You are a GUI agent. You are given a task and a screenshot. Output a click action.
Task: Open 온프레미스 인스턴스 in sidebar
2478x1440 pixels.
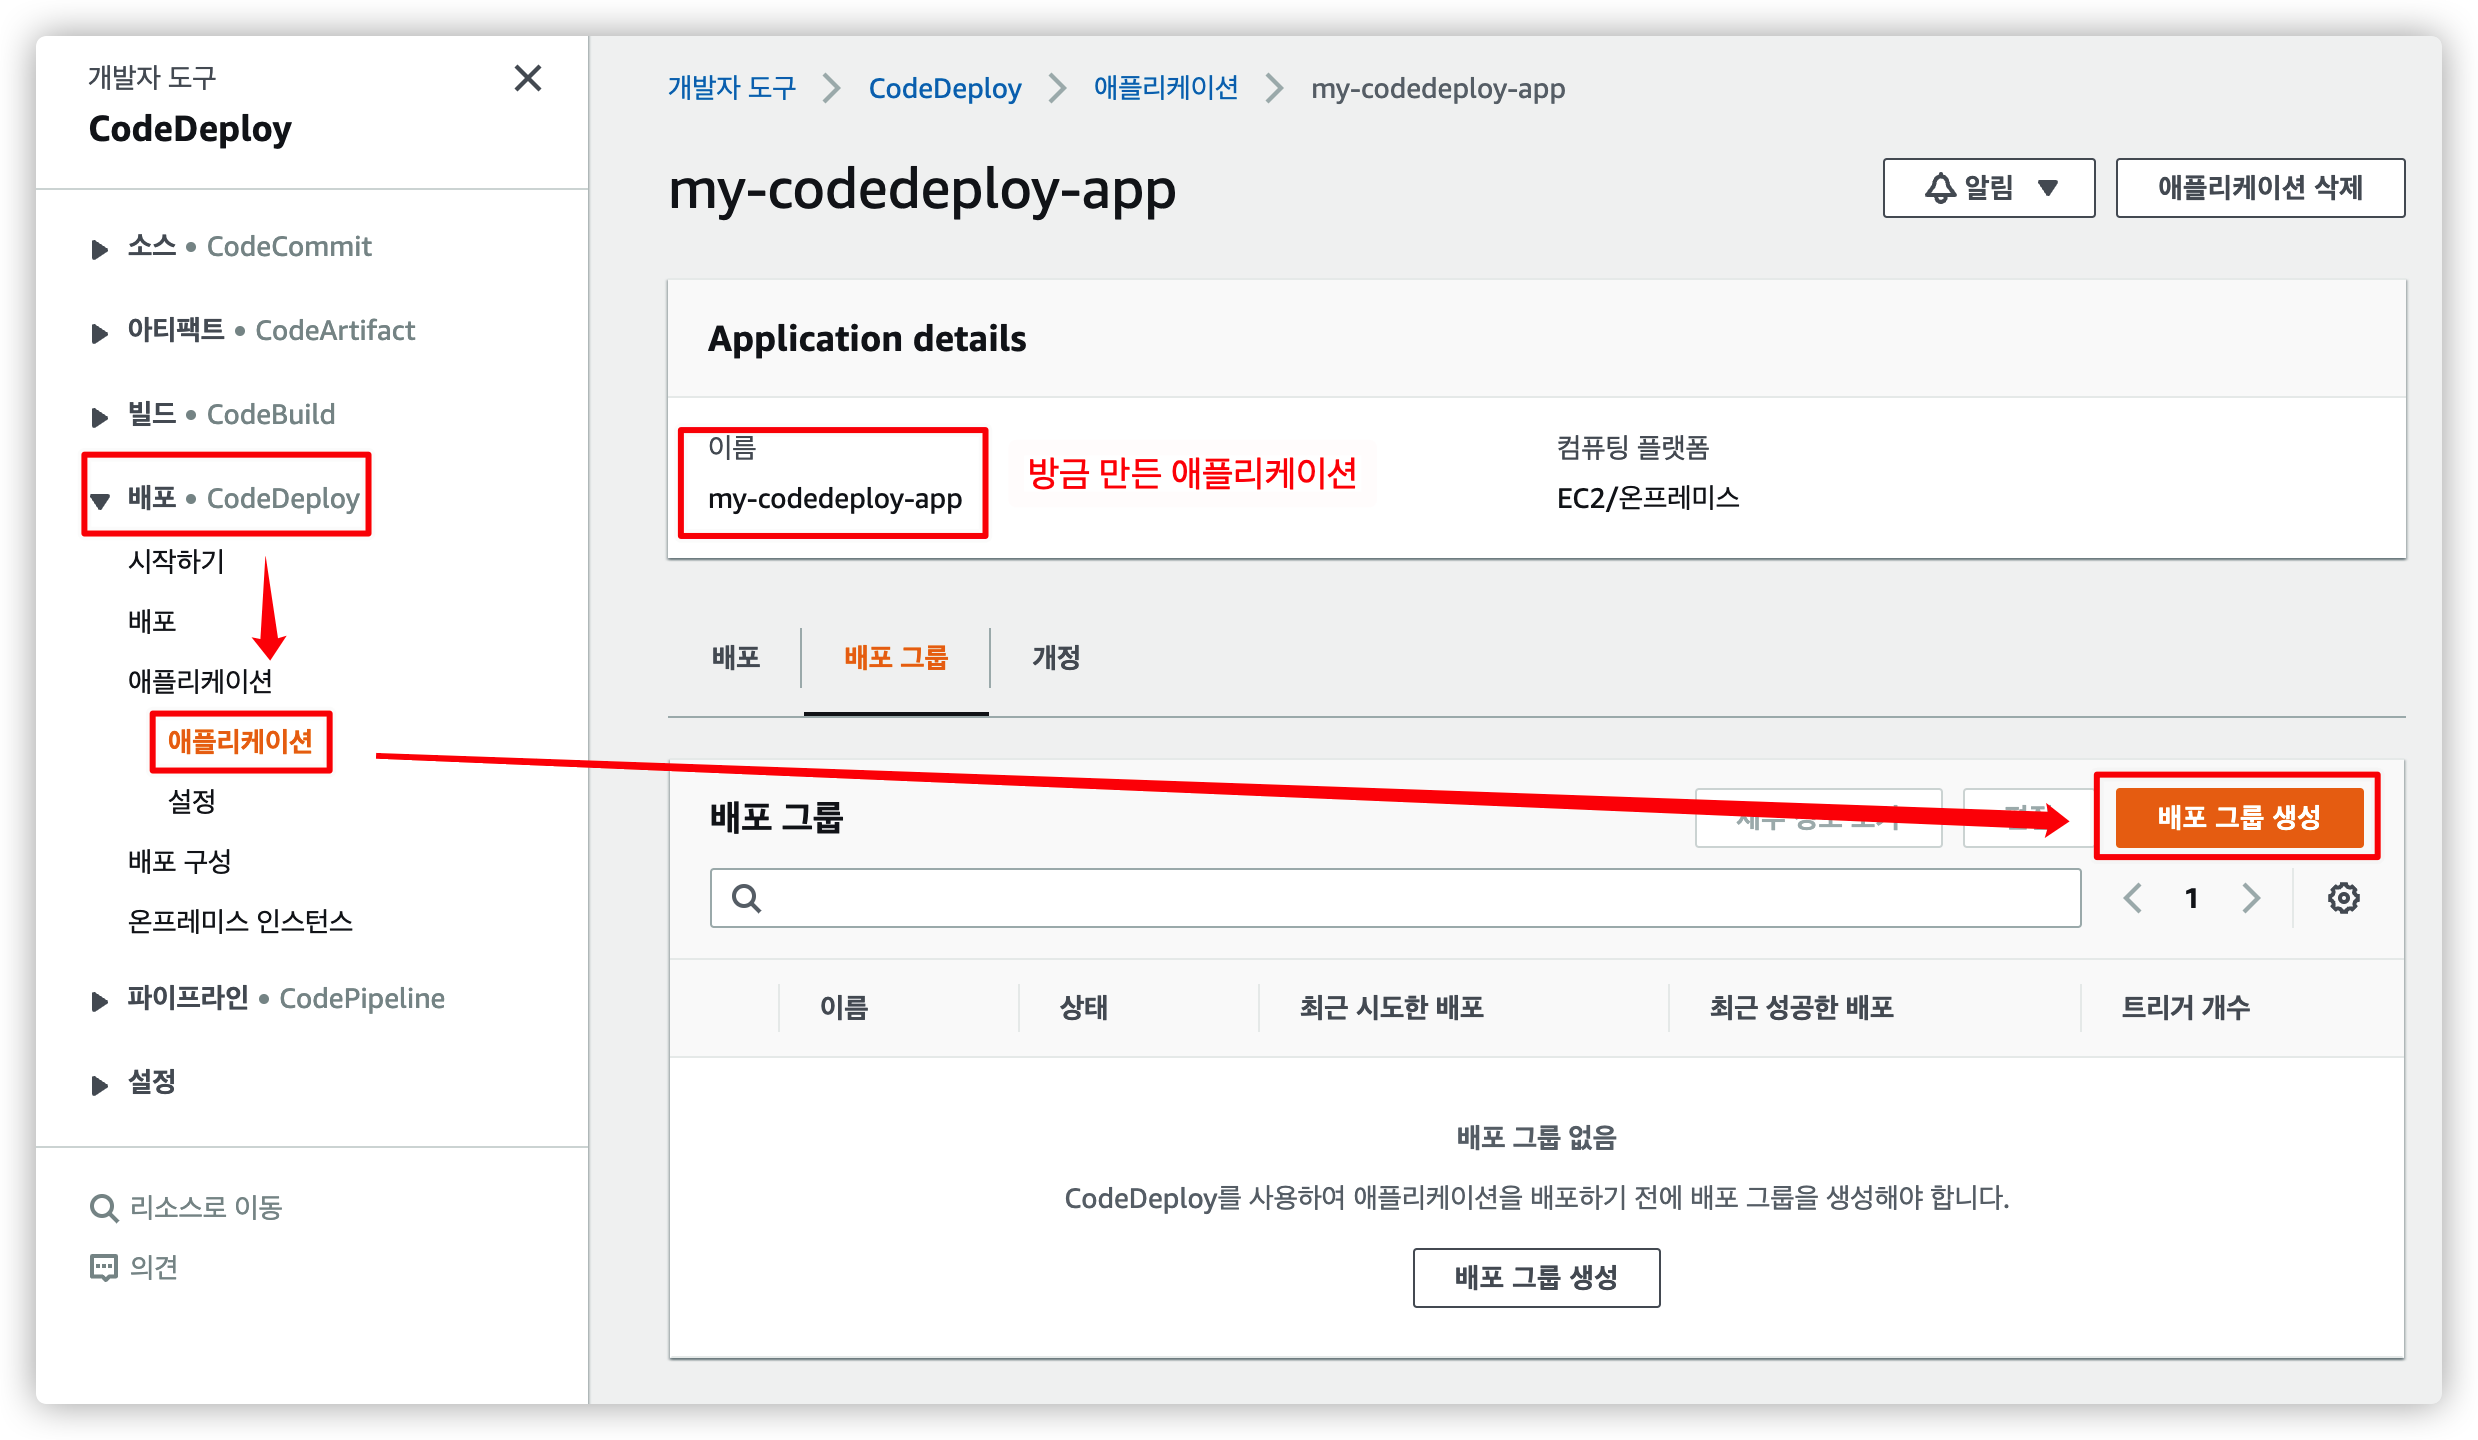tap(240, 921)
